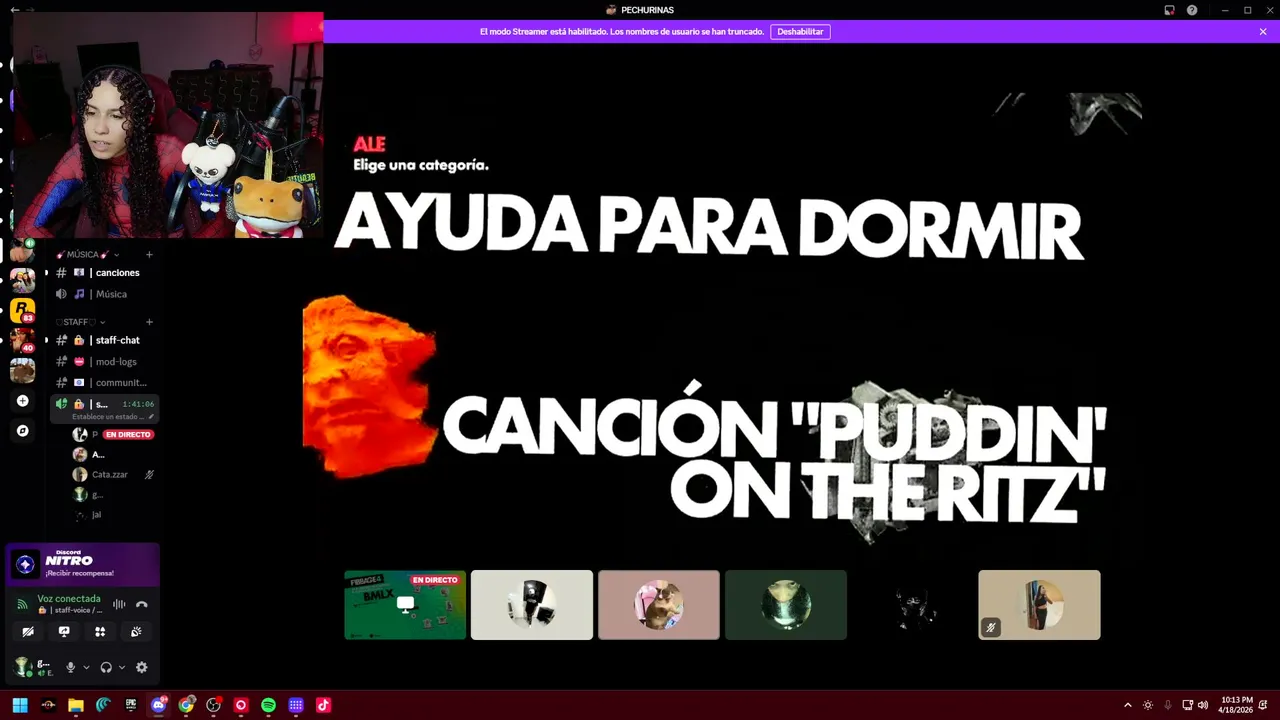Click the EN DIRECTO live badge in user list
Image resolution: width=1280 pixels, height=720 pixels.
coord(128,435)
